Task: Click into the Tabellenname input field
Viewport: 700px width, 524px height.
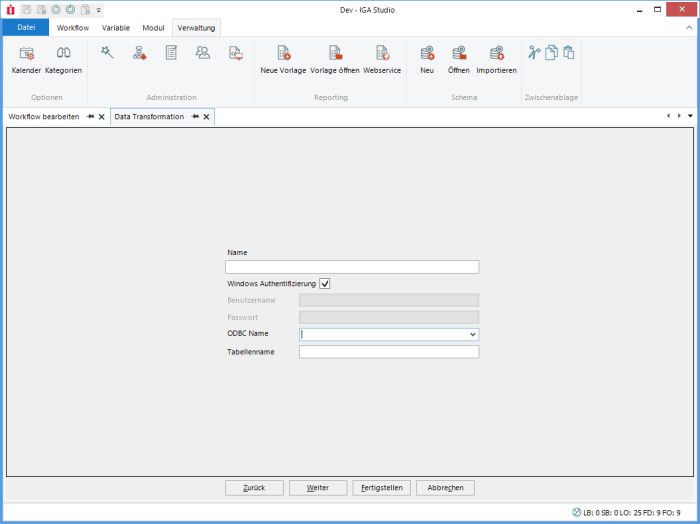Action: (x=388, y=352)
